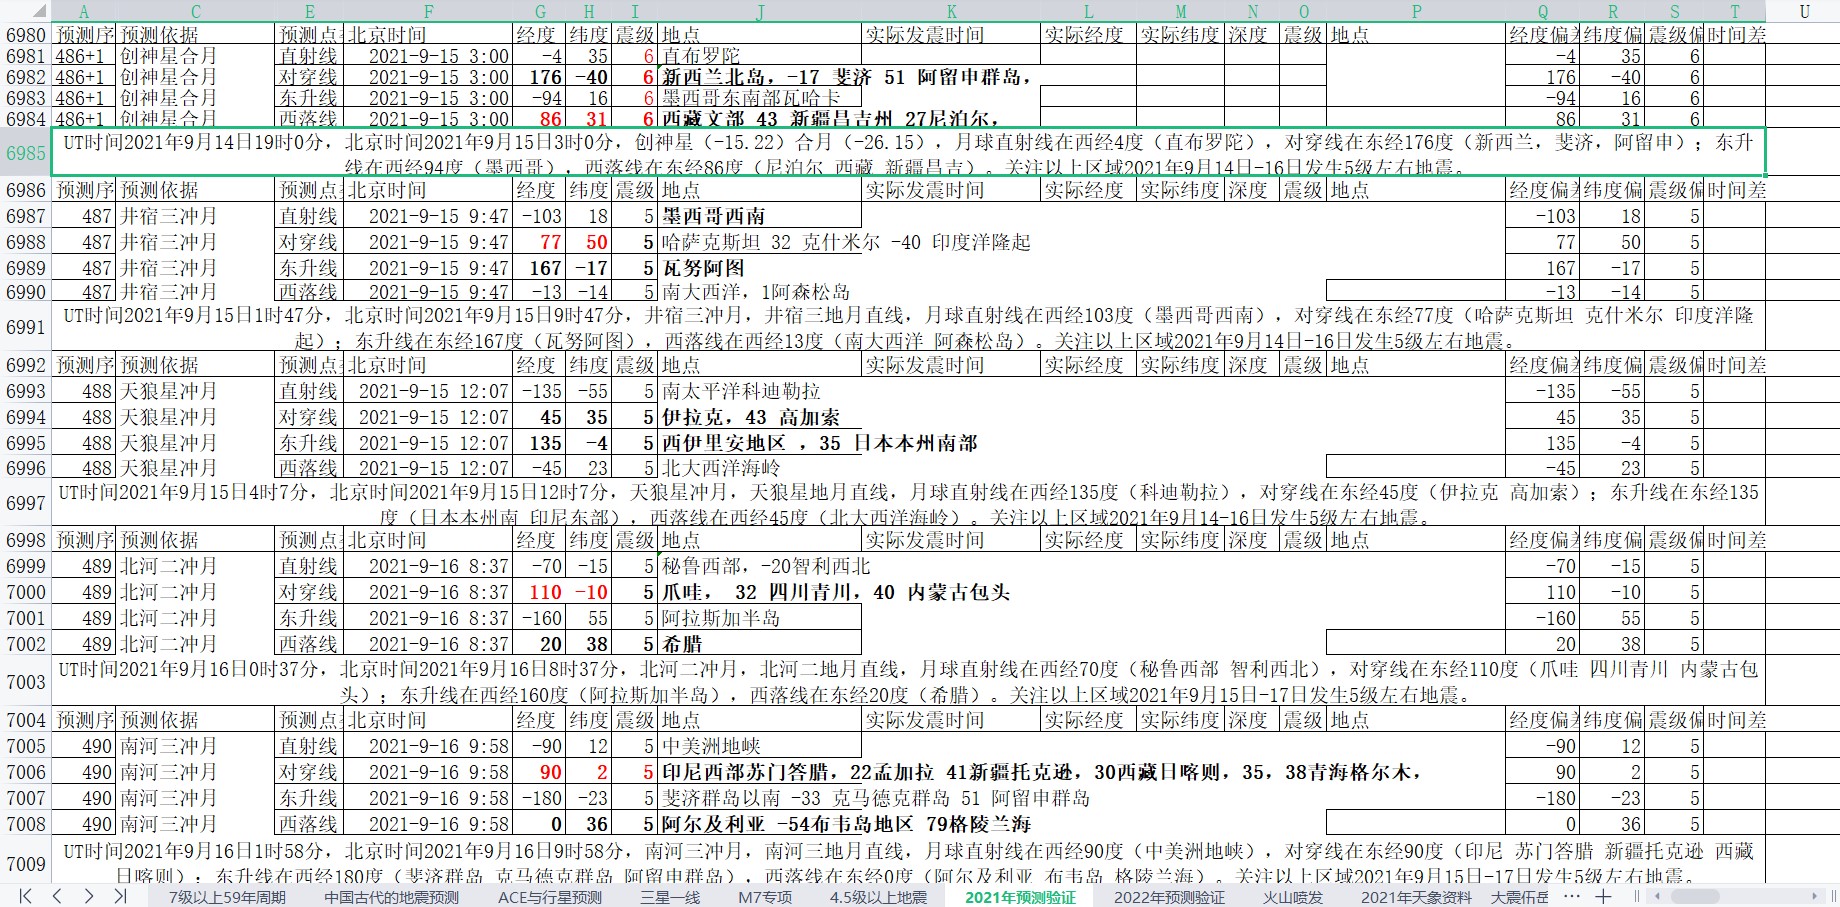Open the M7专项 sheet tab
Screen dimensions: 1840x907
[765, 897]
